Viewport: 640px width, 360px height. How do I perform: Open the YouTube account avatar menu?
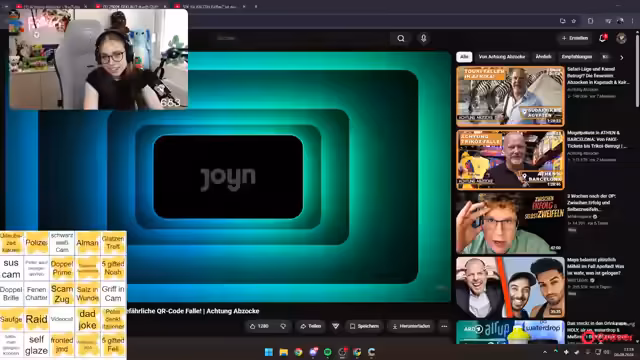coord(621,38)
